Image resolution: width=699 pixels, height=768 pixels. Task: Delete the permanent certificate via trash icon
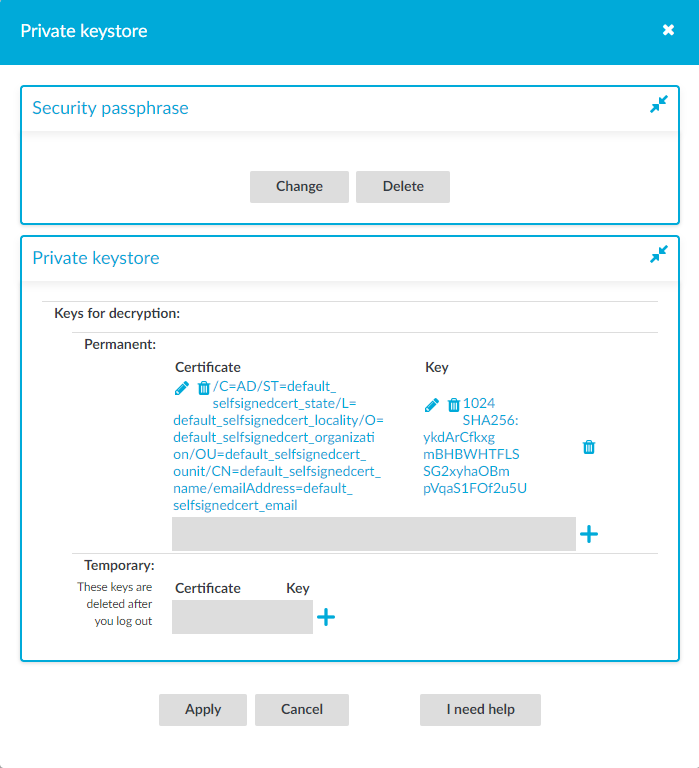(x=204, y=388)
